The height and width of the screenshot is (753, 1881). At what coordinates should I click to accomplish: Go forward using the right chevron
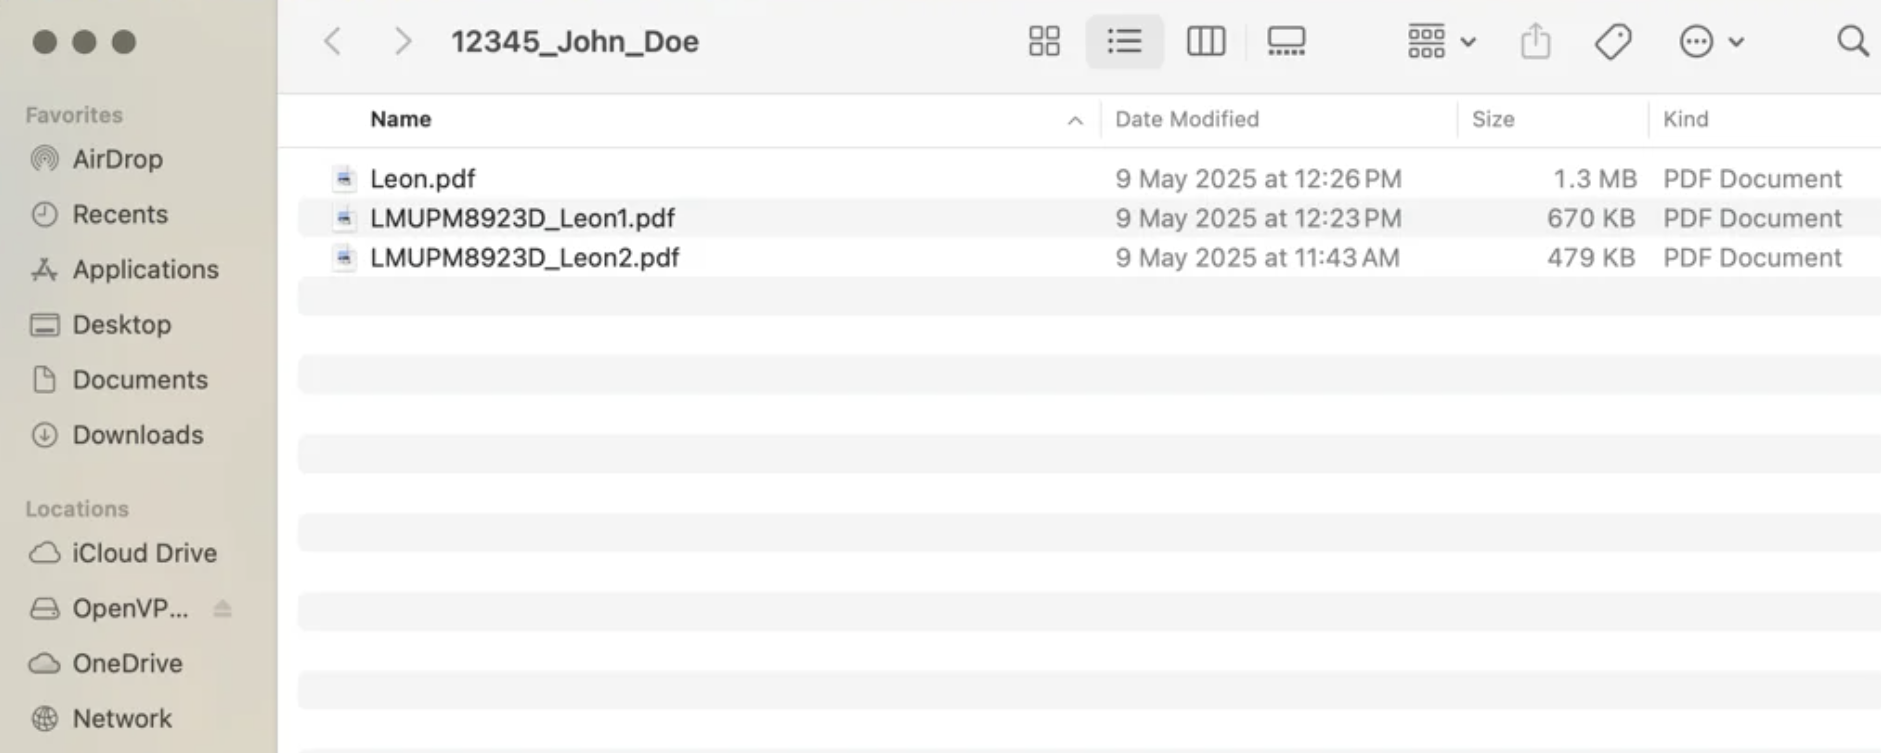click(x=402, y=41)
